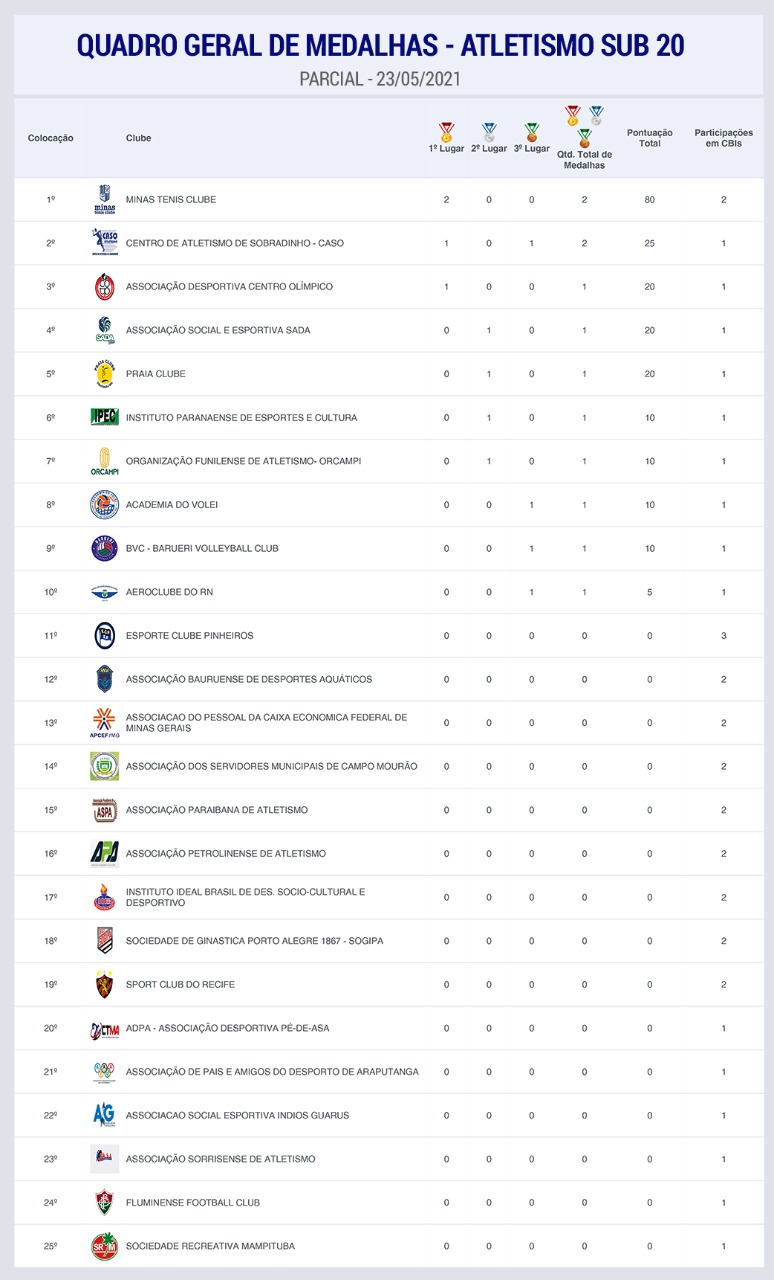
Task: Click the Aeroclube do RN logo
Action: pyautogui.click(x=104, y=592)
